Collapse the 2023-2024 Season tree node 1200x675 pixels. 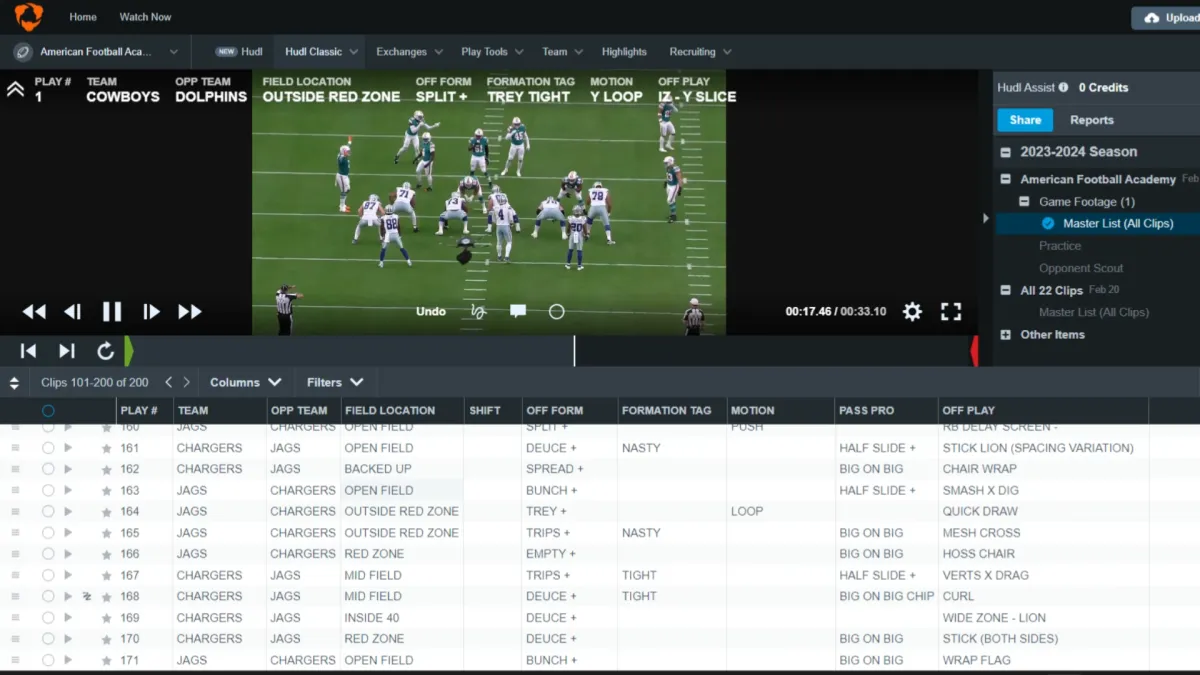coord(1006,152)
